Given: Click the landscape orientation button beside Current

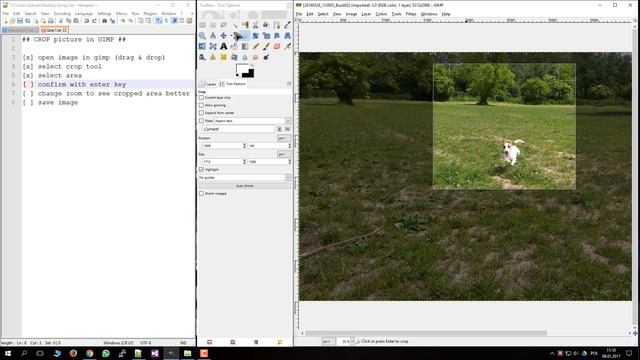Looking at the screenshot, I should (x=287, y=129).
